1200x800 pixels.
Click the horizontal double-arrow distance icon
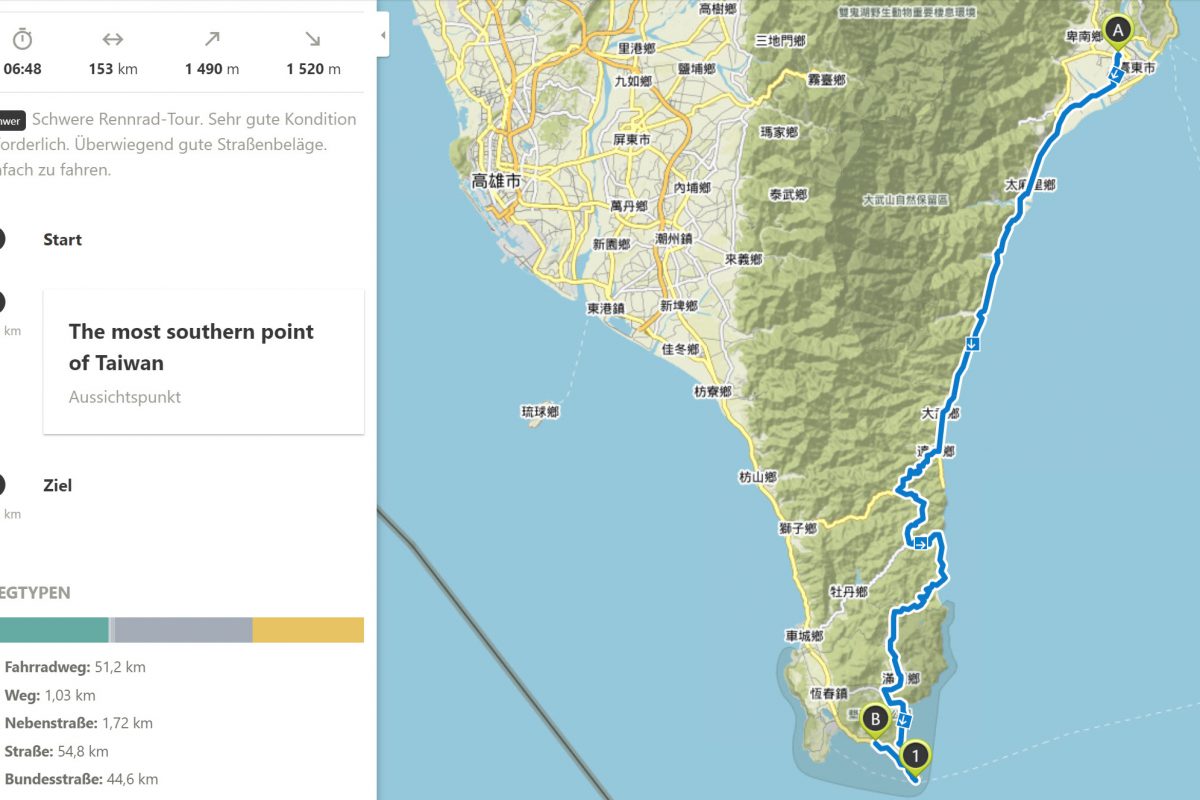coord(113,39)
